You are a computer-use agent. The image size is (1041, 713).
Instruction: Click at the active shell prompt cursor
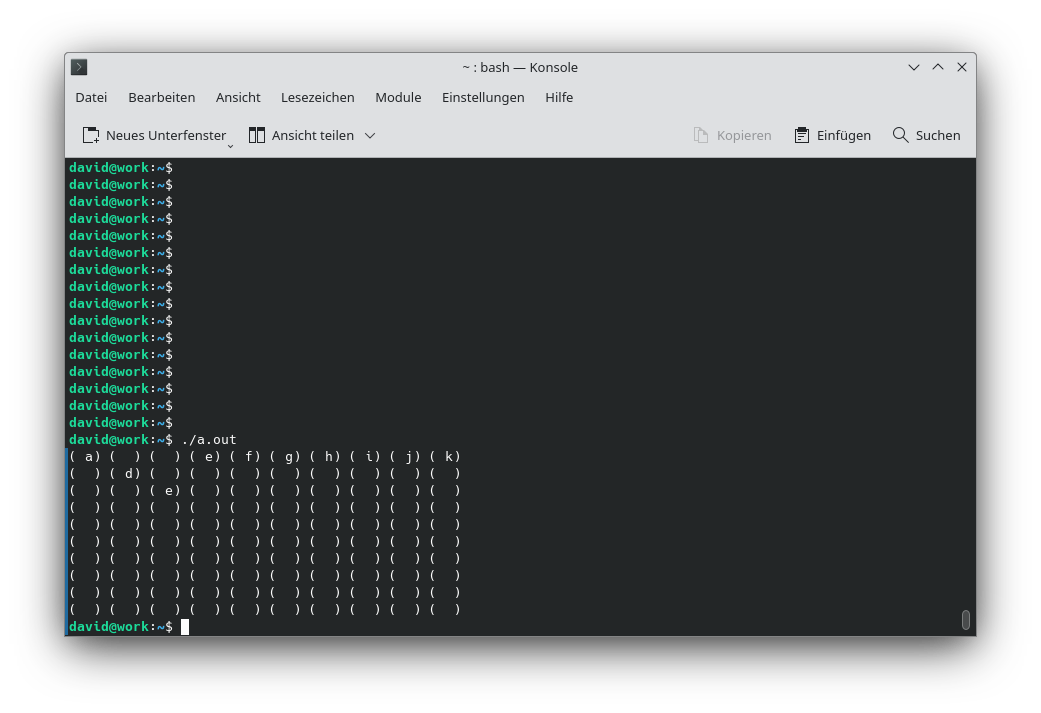[186, 626]
